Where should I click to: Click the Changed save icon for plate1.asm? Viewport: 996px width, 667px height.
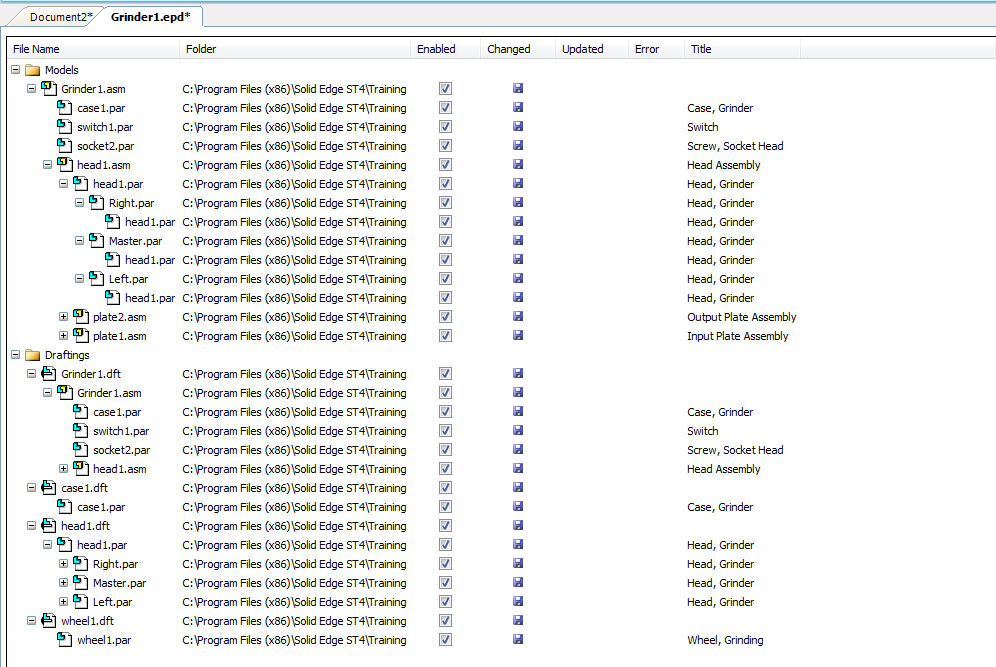(517, 336)
